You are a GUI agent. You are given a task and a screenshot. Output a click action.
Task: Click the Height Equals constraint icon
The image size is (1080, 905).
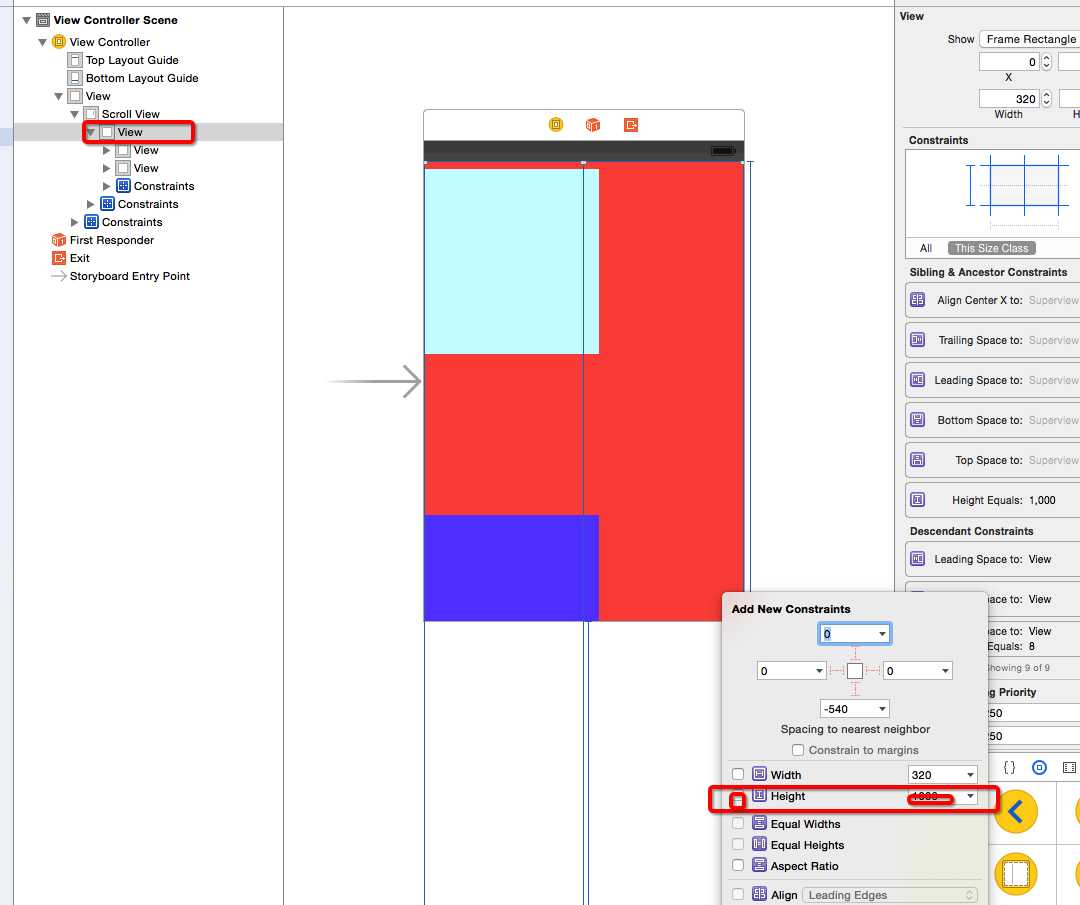pyautogui.click(x=917, y=499)
